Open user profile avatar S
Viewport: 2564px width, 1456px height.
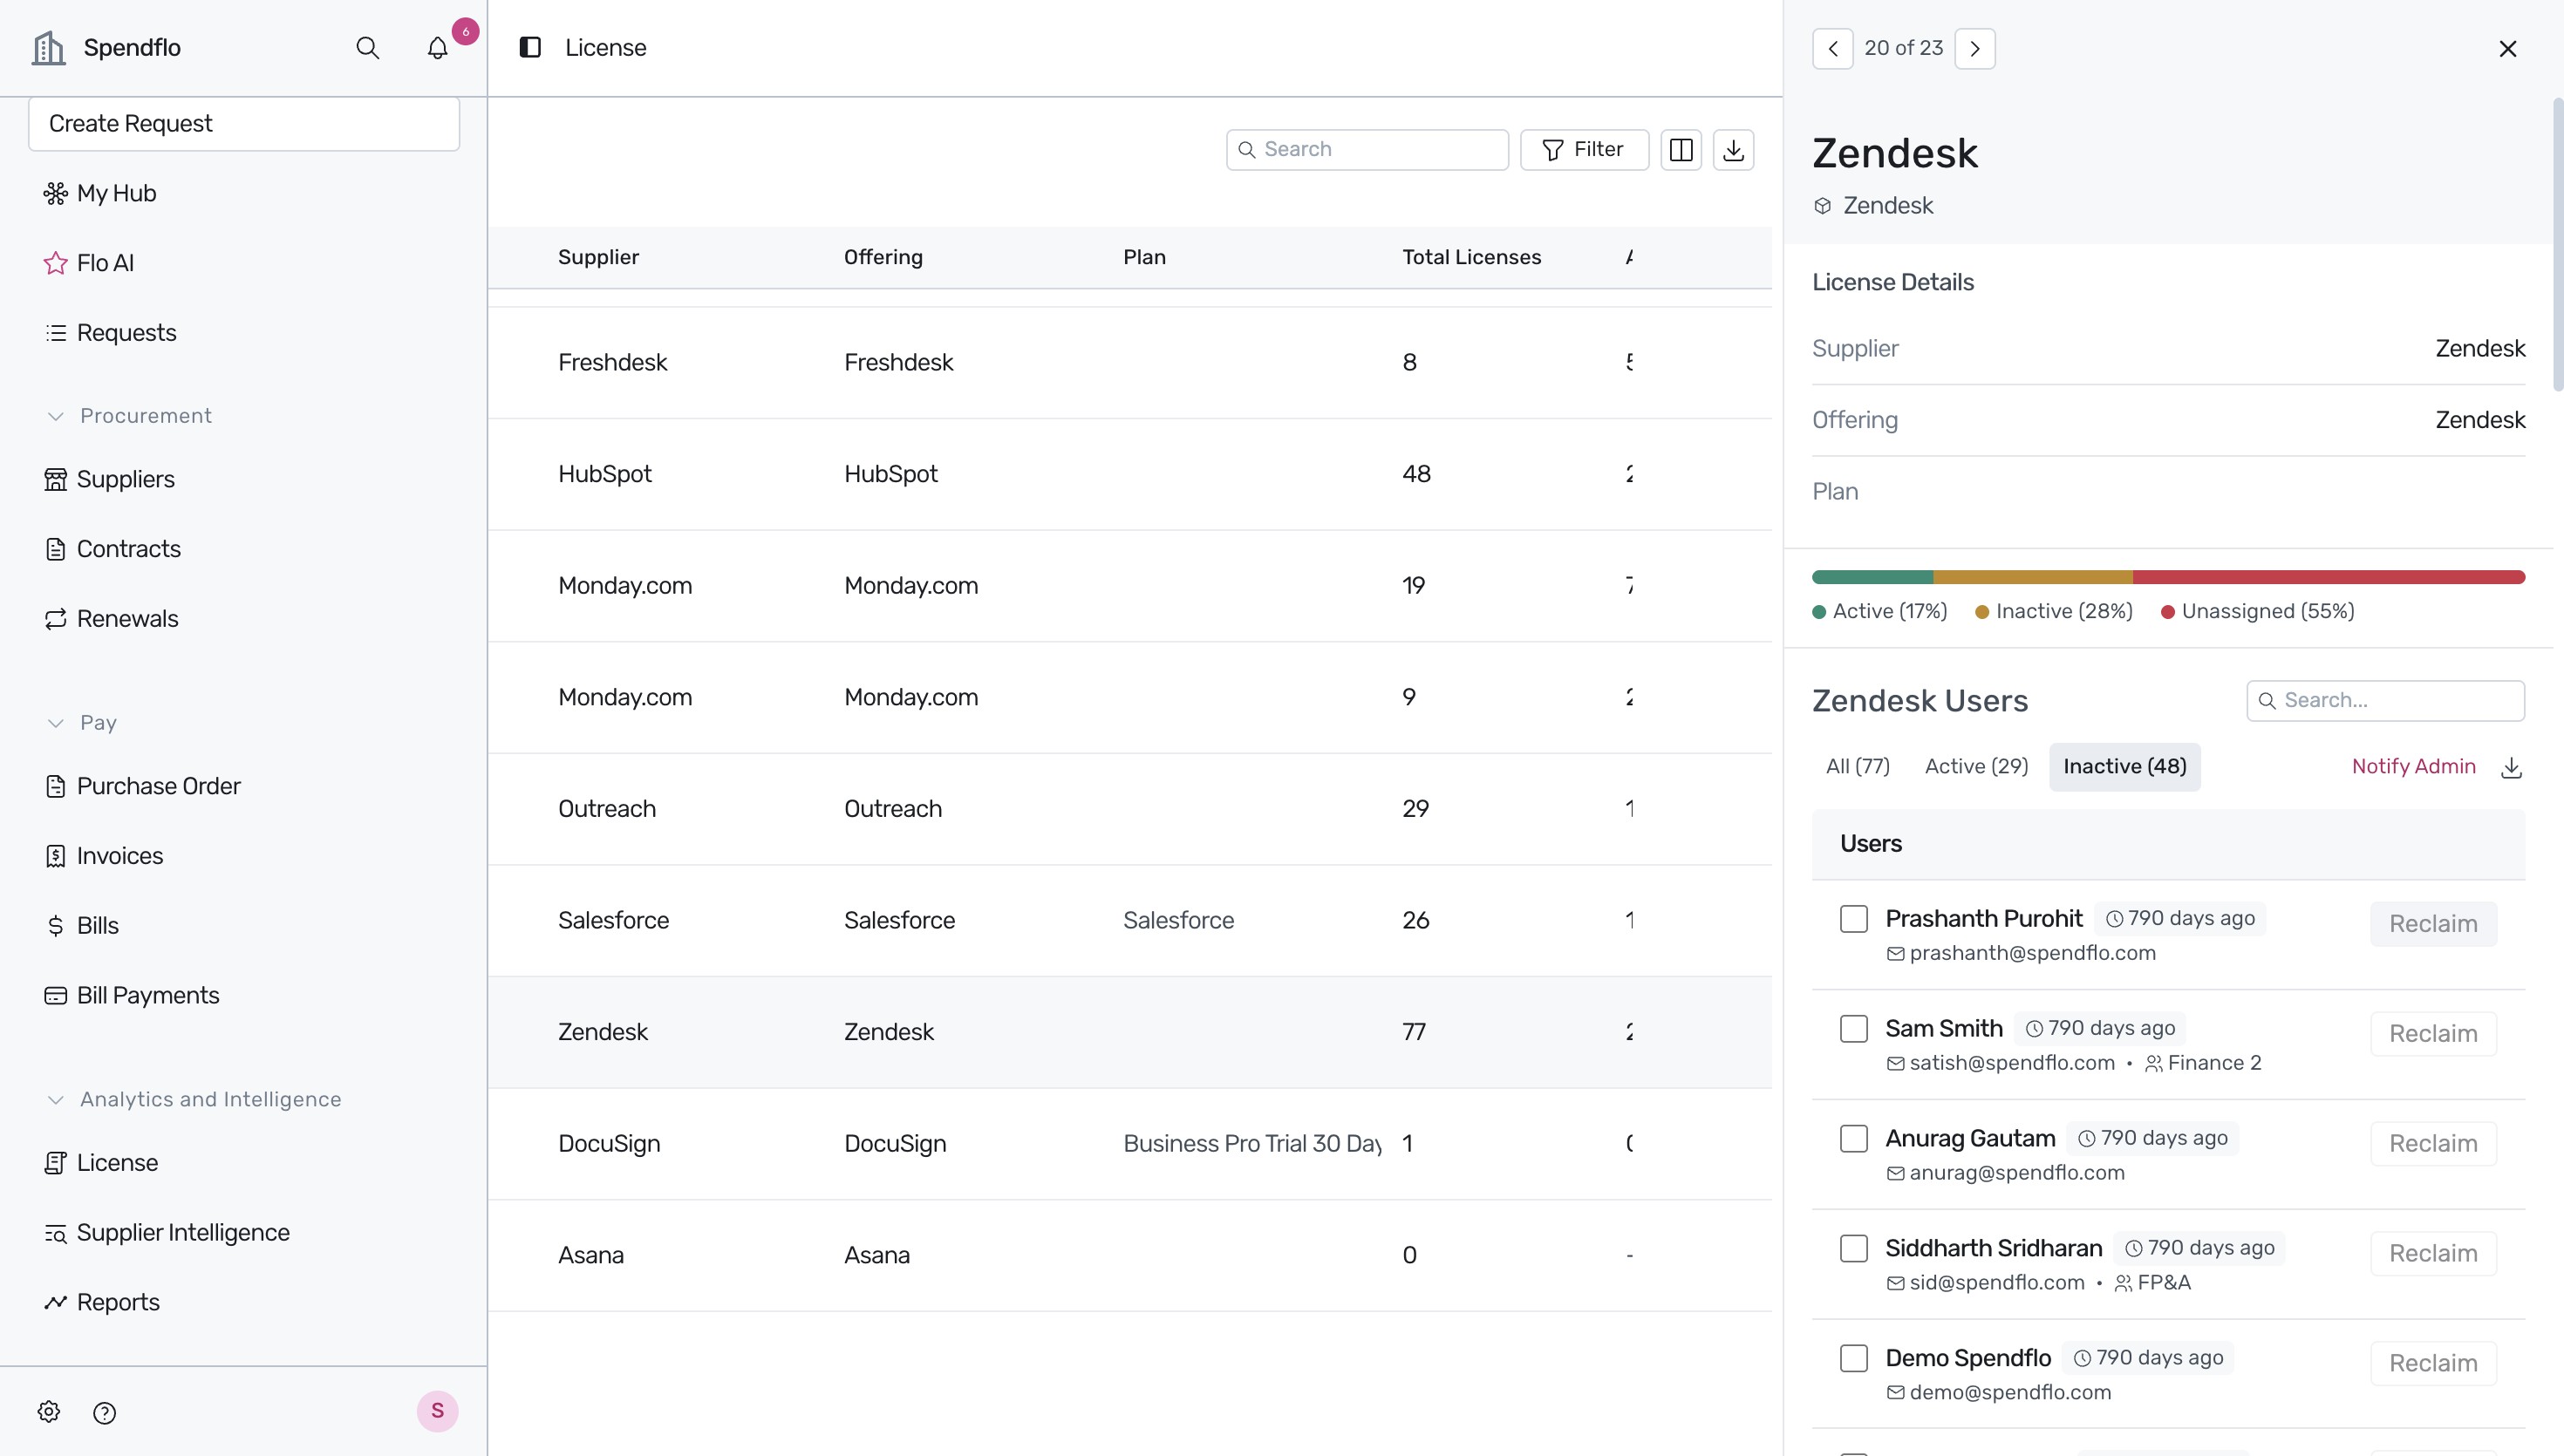point(437,1411)
